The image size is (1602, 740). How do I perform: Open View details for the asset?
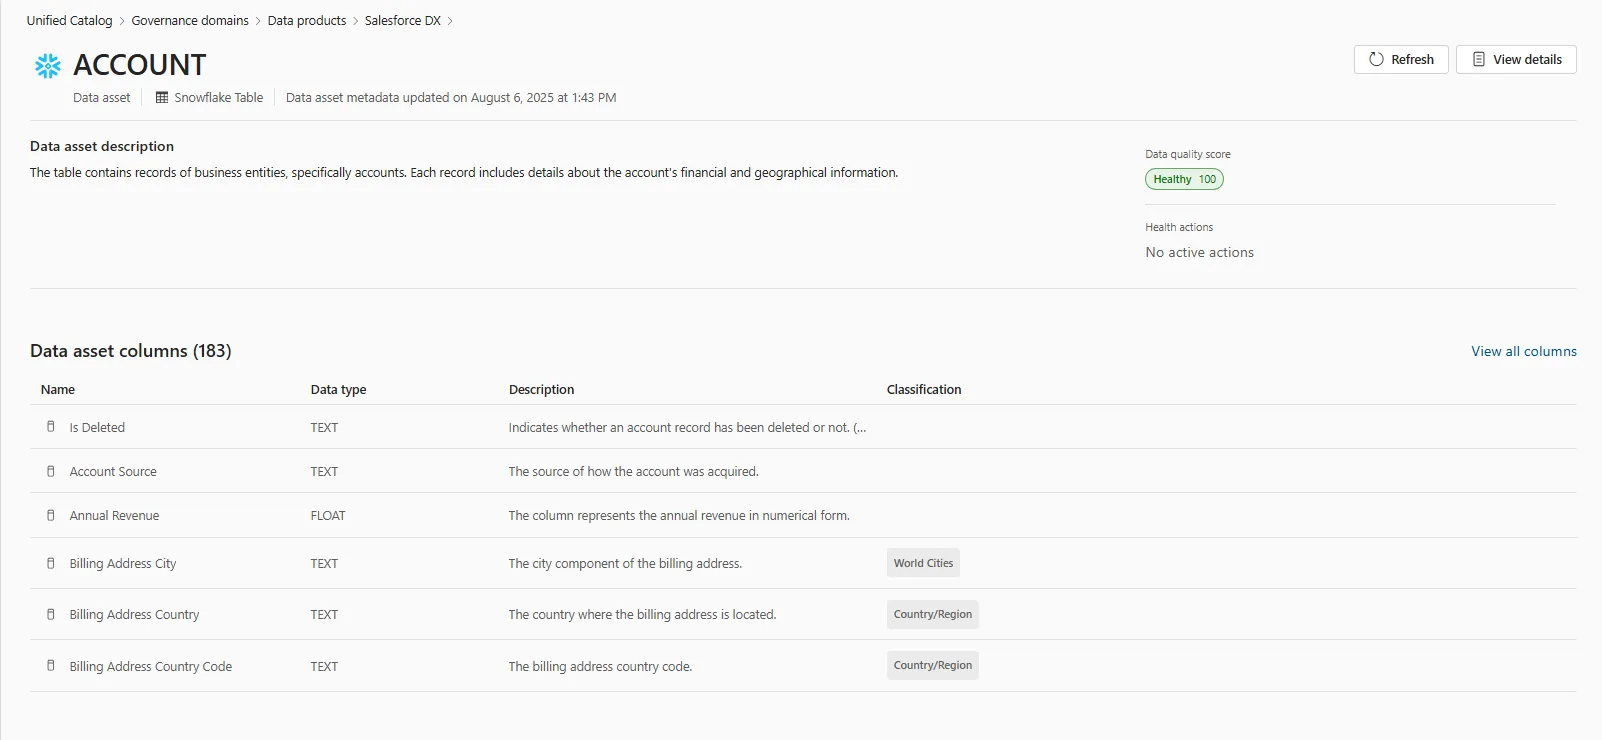point(1516,59)
